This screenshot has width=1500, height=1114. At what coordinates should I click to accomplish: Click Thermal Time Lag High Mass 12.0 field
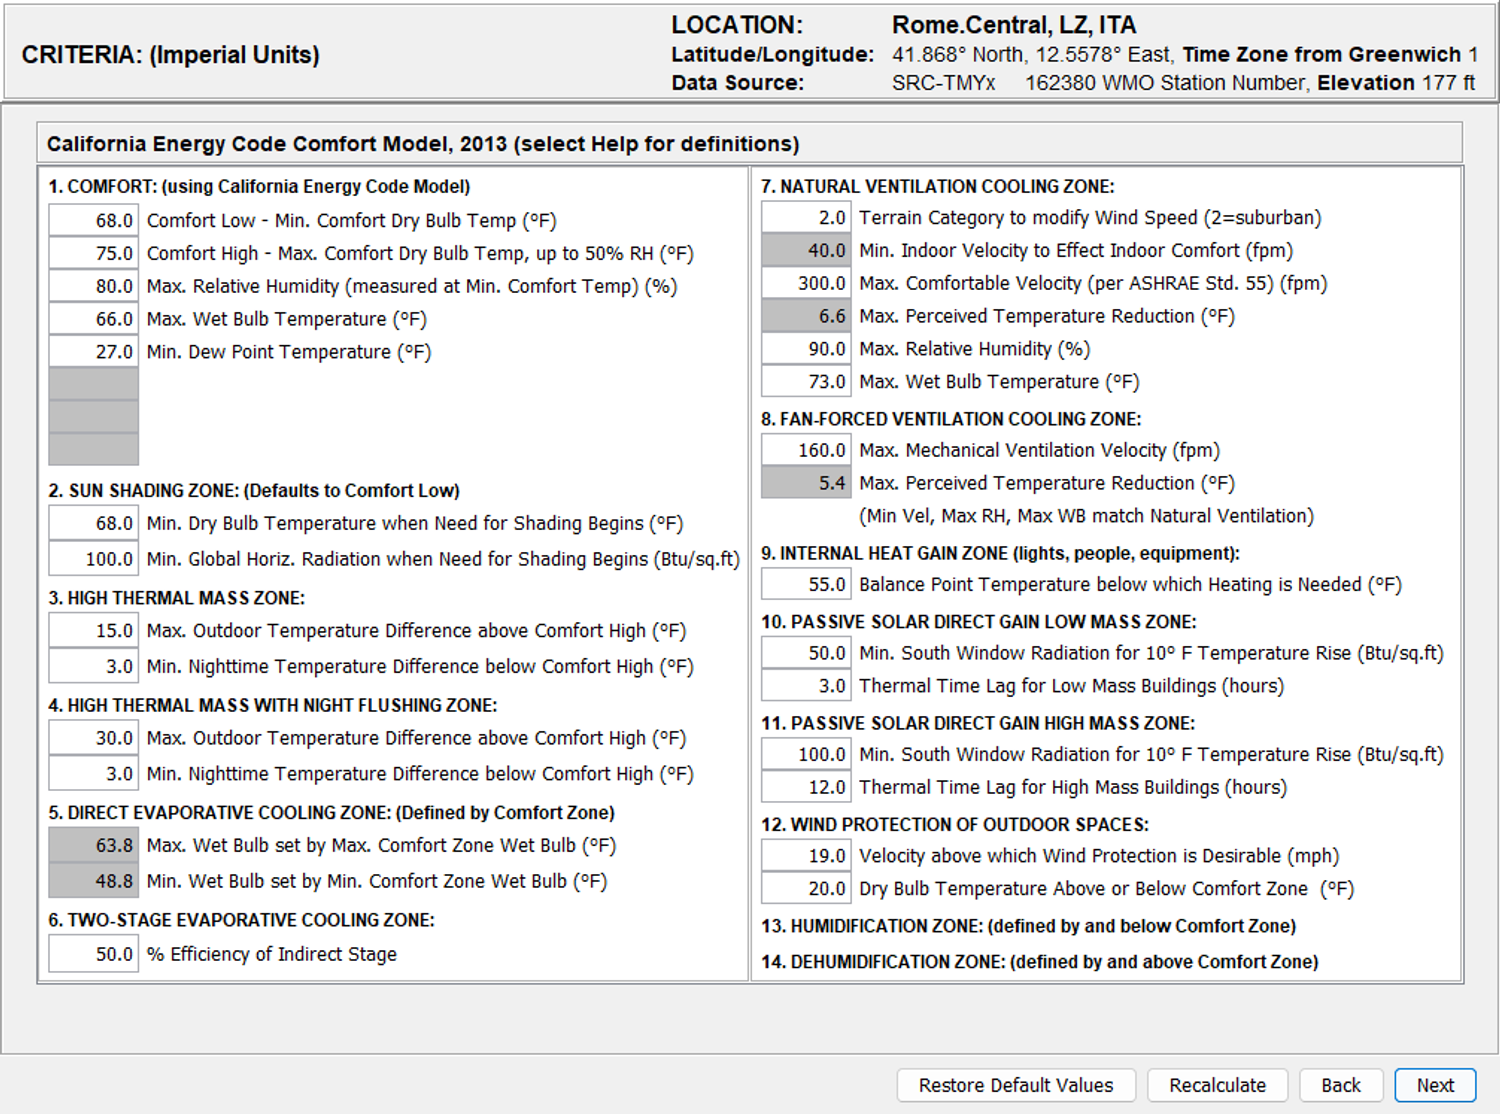(x=806, y=787)
